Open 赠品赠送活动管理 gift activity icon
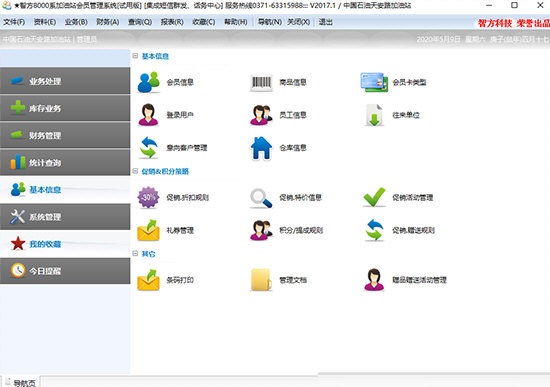 click(374, 280)
